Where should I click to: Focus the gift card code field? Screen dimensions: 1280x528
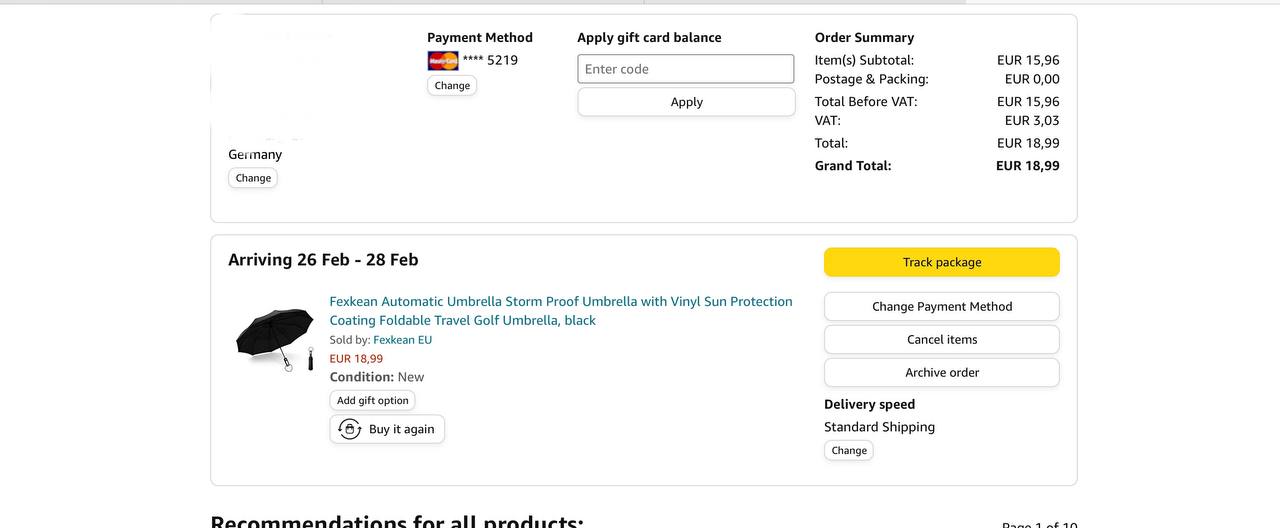click(686, 69)
